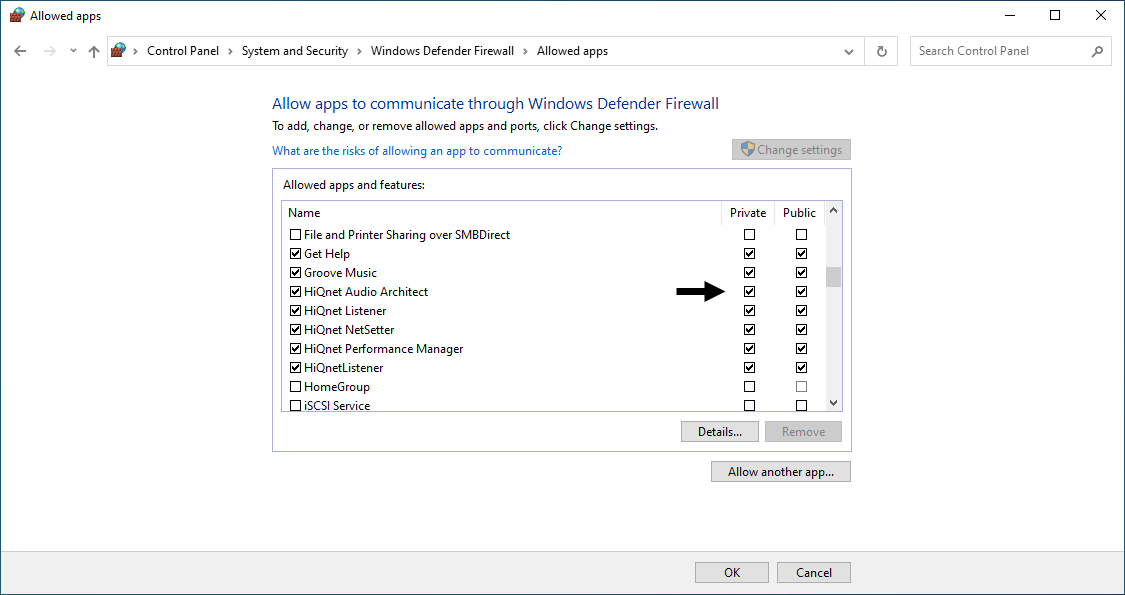Toggle HiQnet Performance Manager Public checkbox
1125x595 pixels.
point(801,349)
